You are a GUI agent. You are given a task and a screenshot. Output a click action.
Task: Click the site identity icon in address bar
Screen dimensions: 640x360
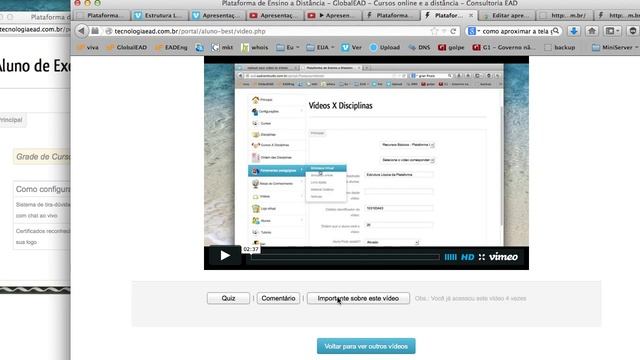[108, 31]
